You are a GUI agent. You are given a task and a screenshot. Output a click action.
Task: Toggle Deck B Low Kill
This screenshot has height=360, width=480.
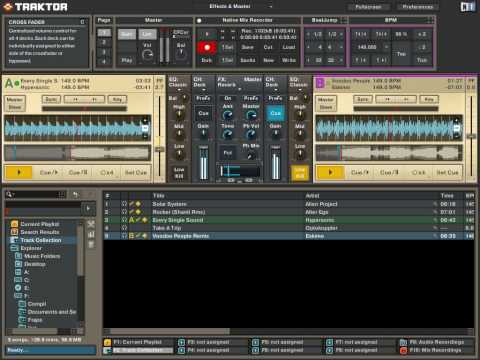pos(300,173)
